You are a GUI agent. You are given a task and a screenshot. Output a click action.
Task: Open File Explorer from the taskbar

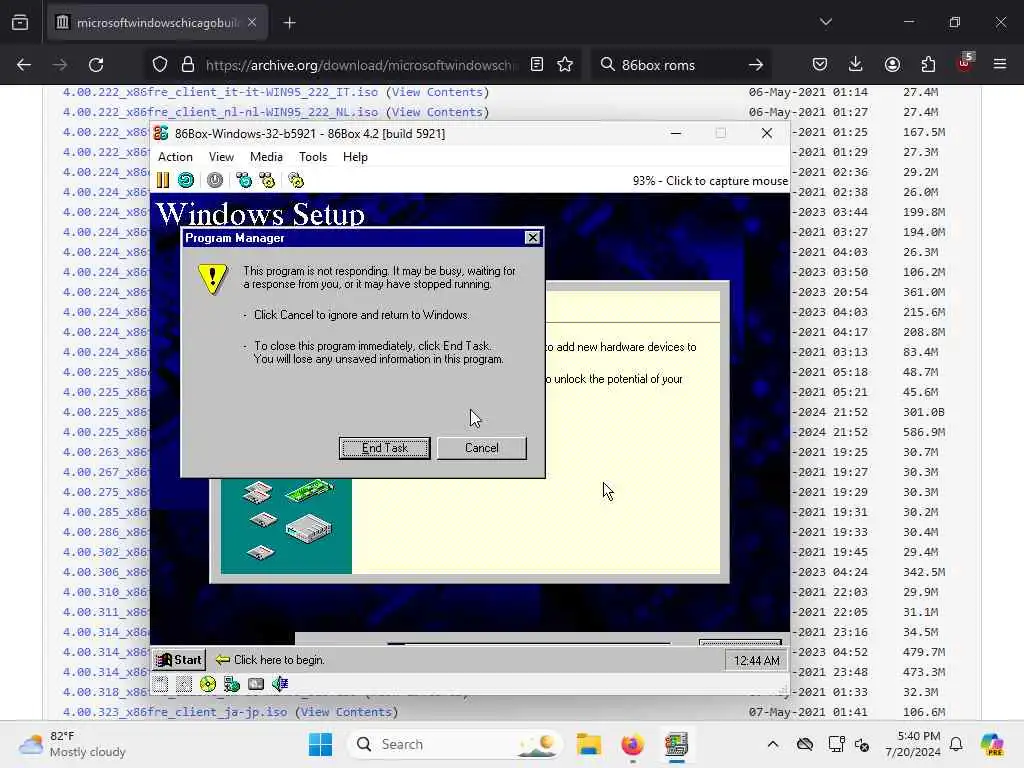point(588,744)
